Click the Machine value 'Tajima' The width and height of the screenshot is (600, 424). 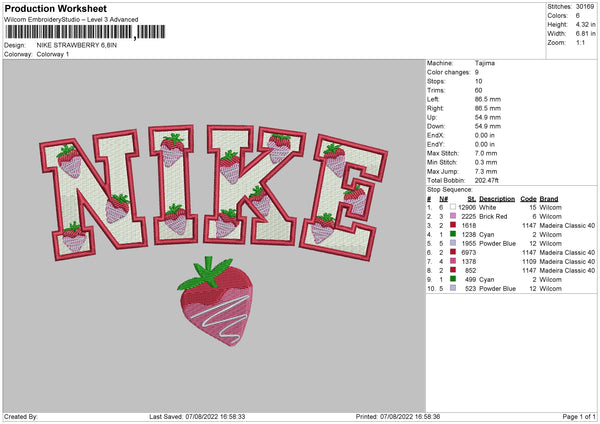pos(485,63)
